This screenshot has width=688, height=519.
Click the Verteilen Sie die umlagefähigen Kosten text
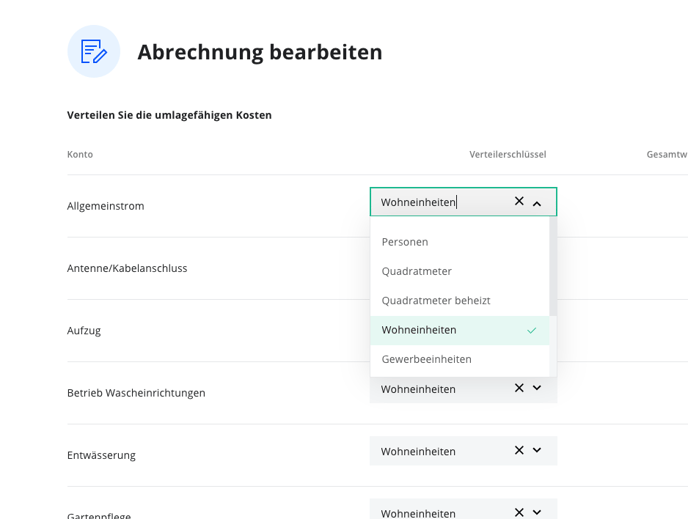click(x=169, y=115)
